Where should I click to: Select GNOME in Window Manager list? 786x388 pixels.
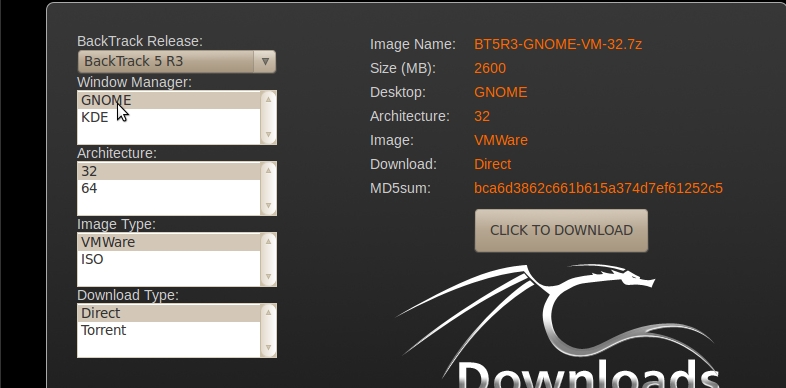169,100
